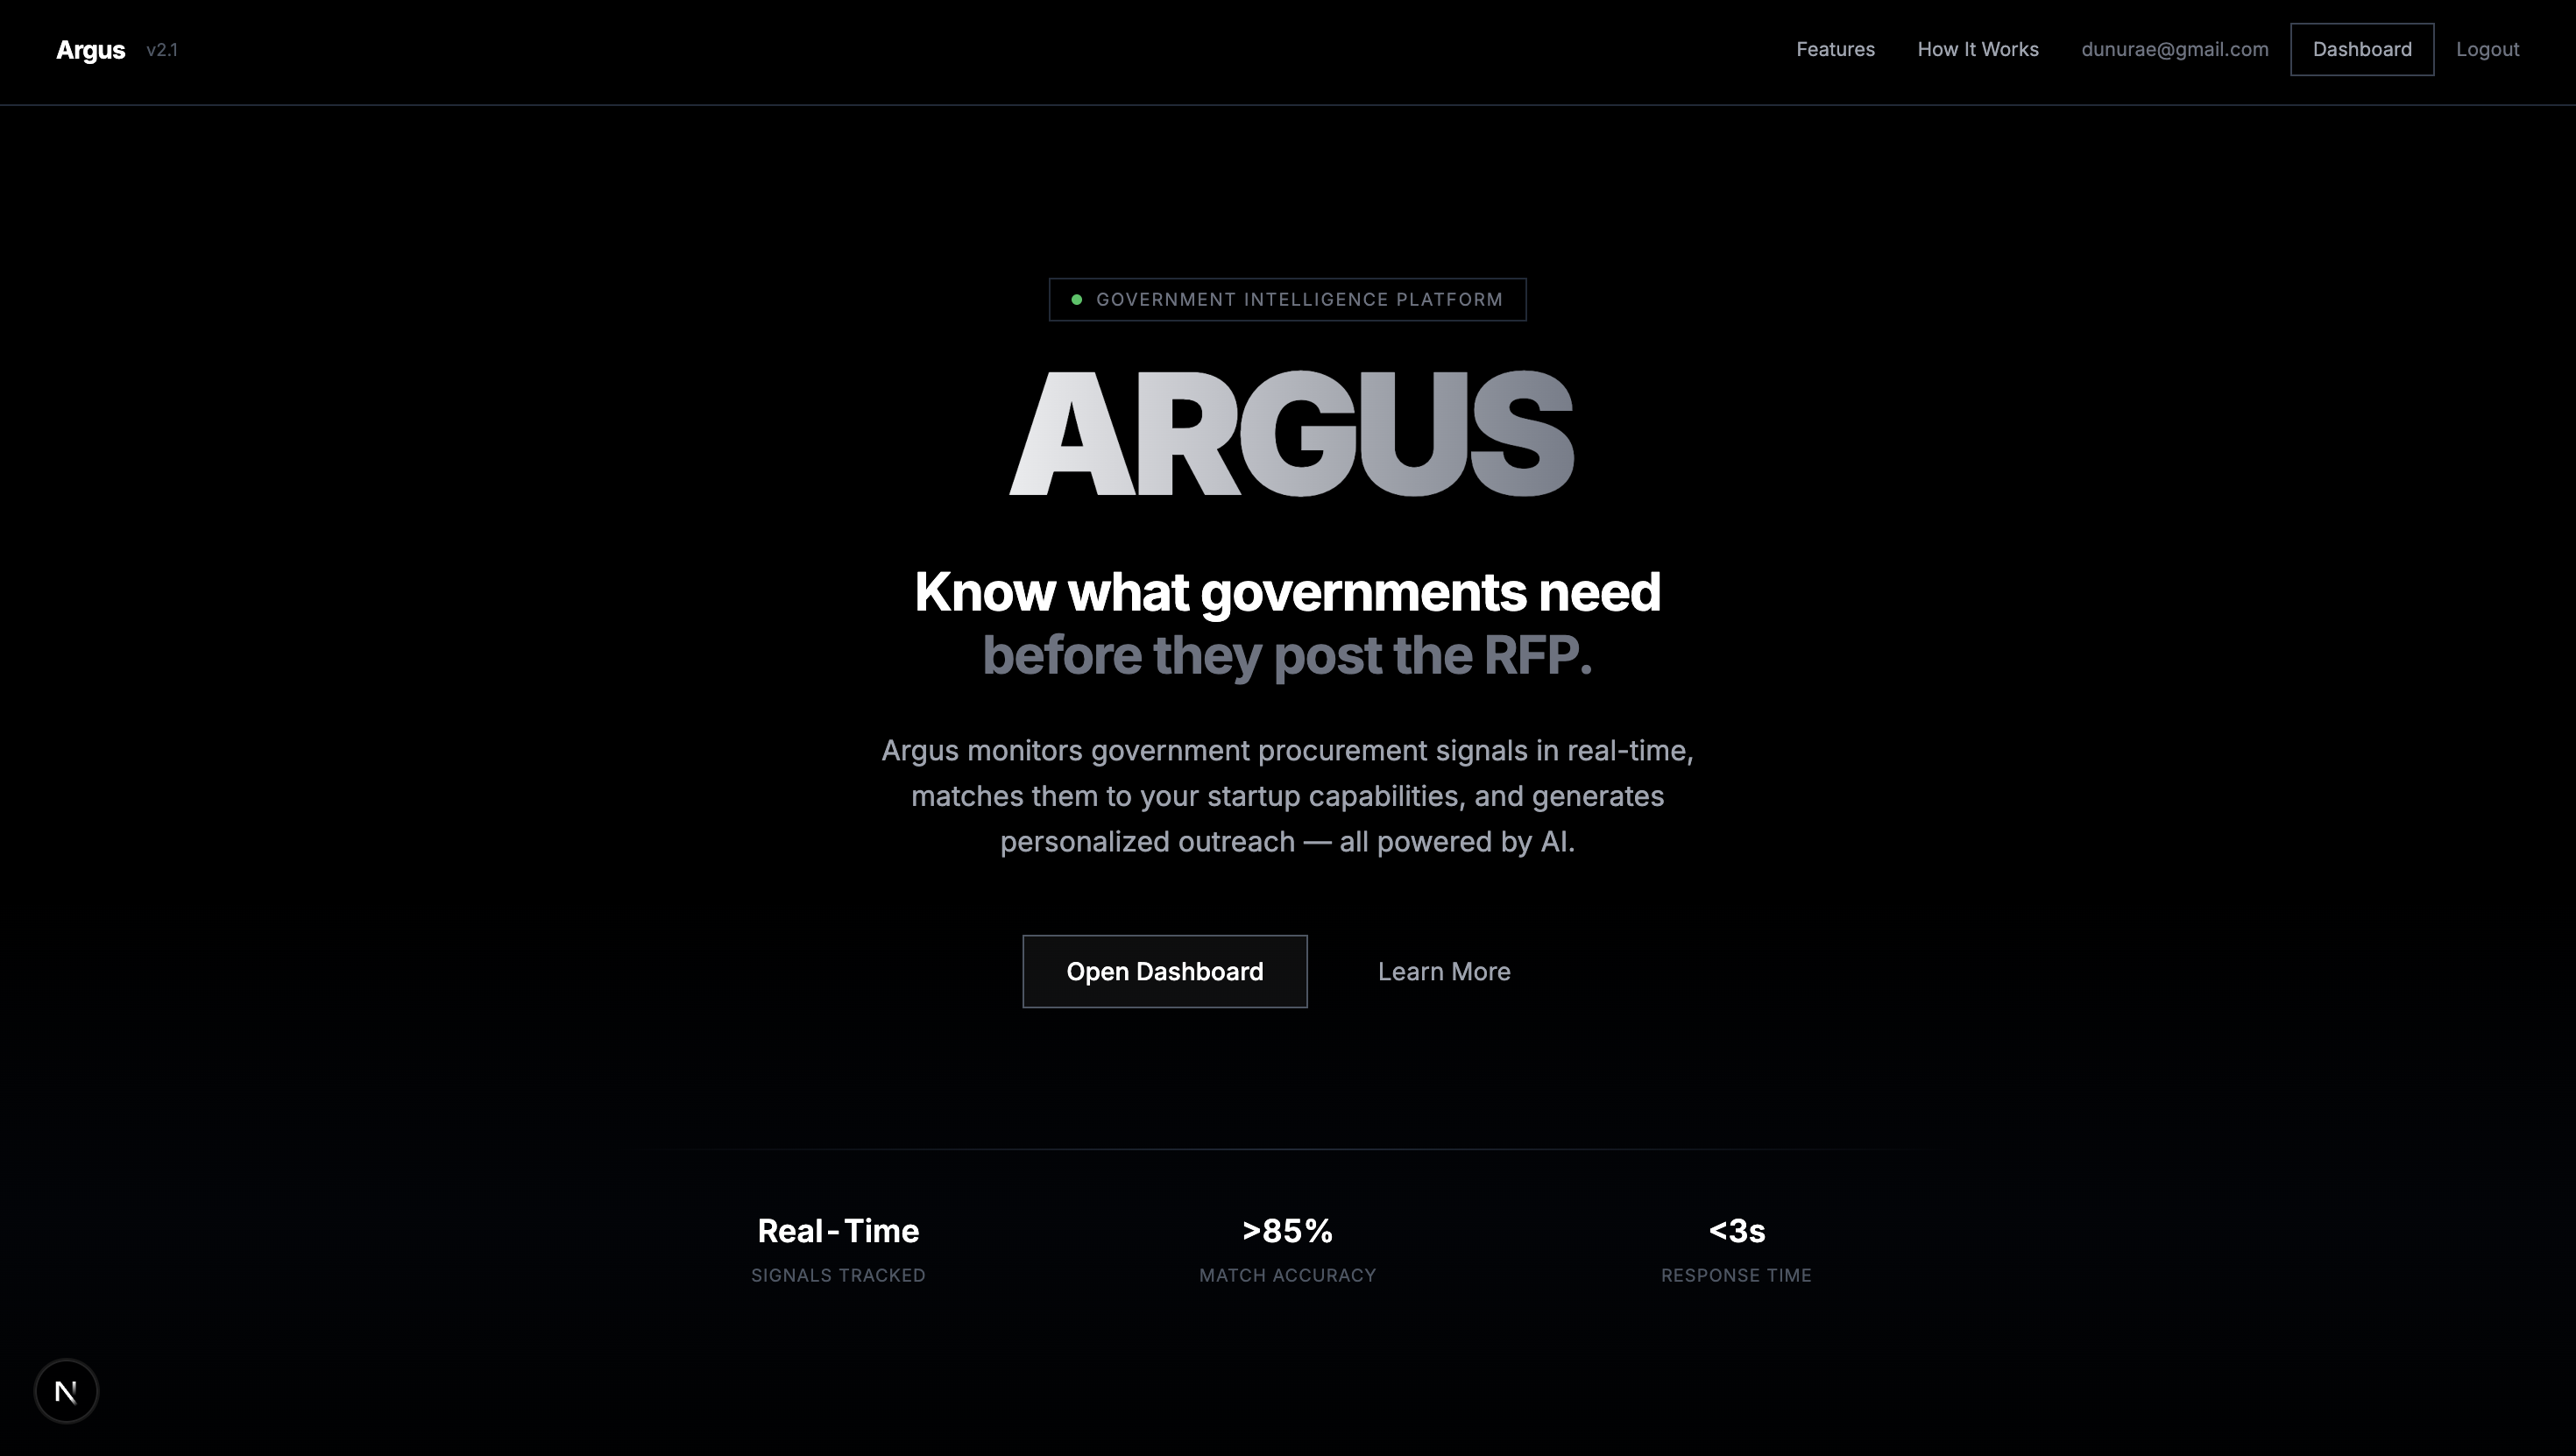Click the Argus logo in navbar
This screenshot has height=1456, width=2576.
pos(90,50)
